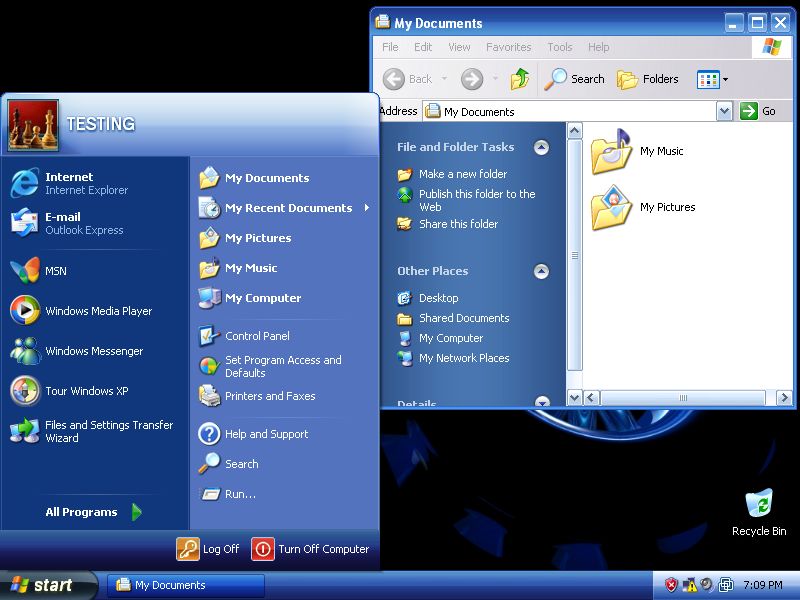The width and height of the screenshot is (800, 600).
Task: Open the View menu
Action: (459, 47)
